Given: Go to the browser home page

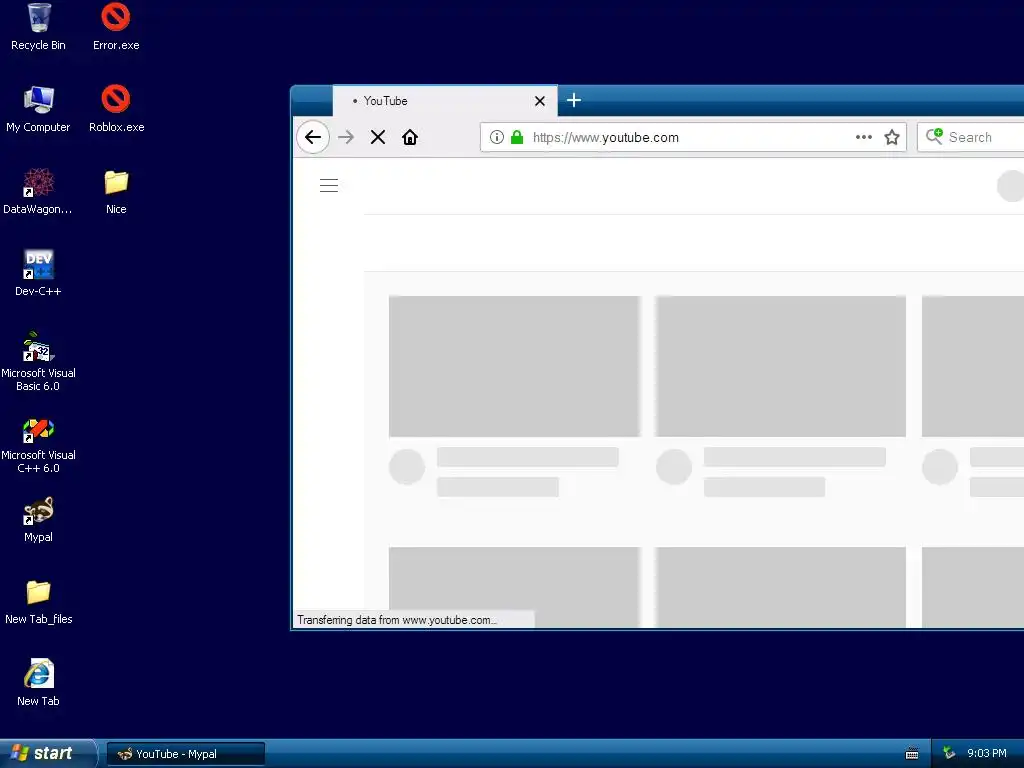Looking at the screenshot, I should coord(409,137).
